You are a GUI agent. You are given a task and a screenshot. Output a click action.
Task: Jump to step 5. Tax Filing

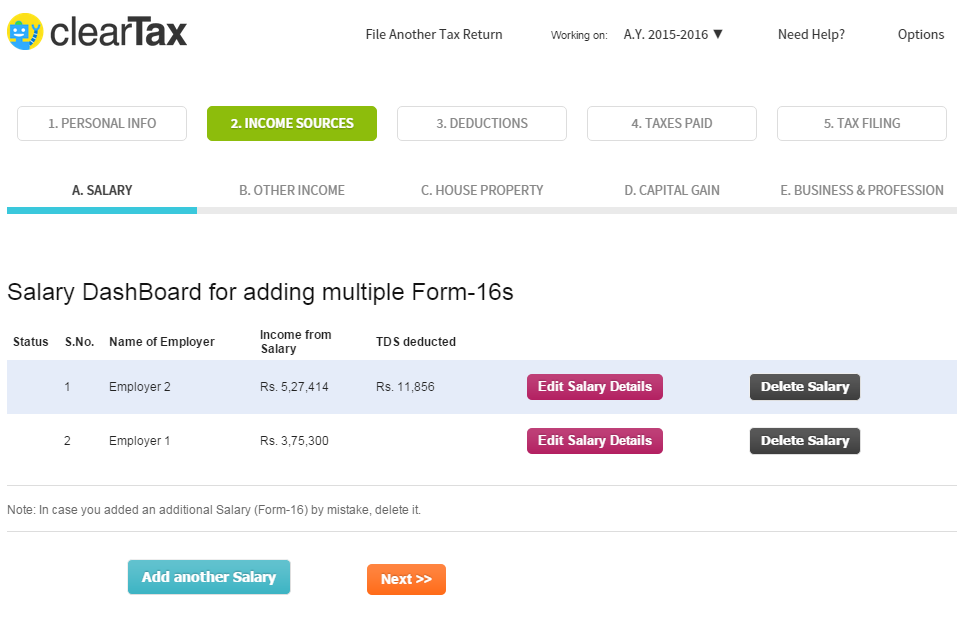pyautogui.click(x=862, y=123)
